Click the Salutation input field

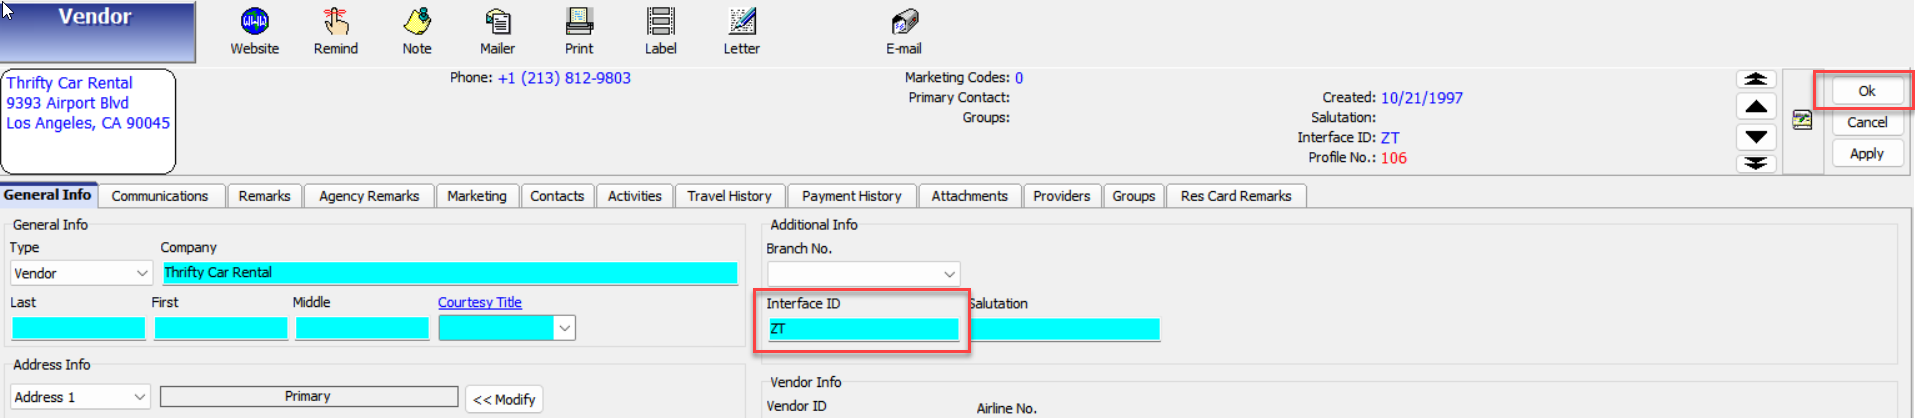(x=1065, y=329)
